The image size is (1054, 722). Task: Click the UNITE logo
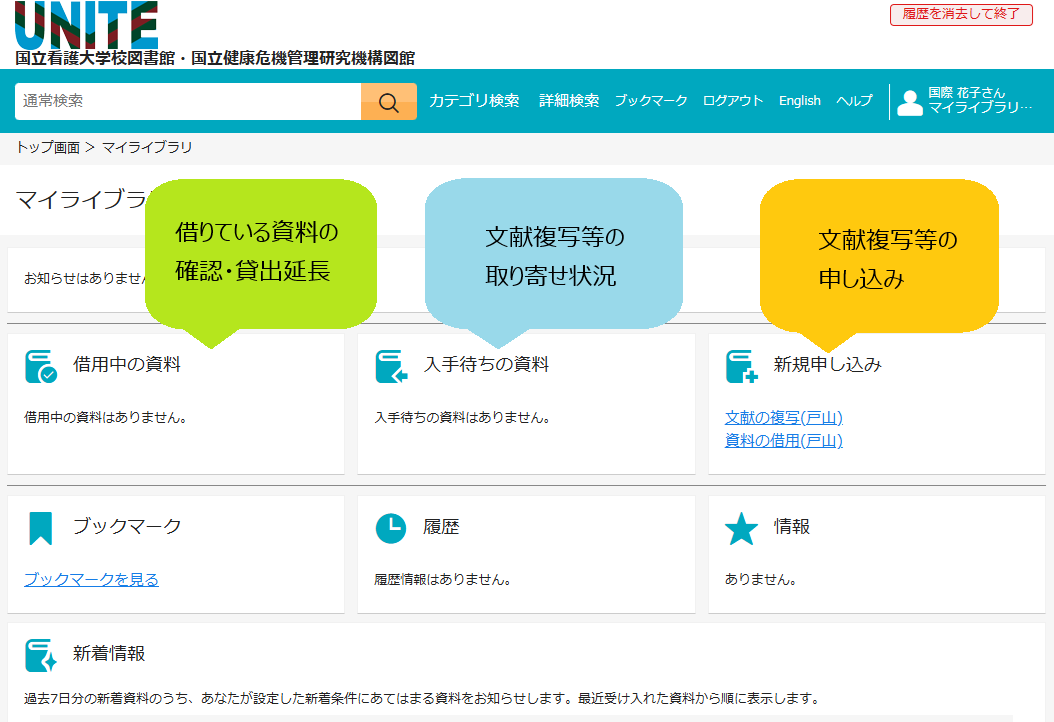click(86, 26)
